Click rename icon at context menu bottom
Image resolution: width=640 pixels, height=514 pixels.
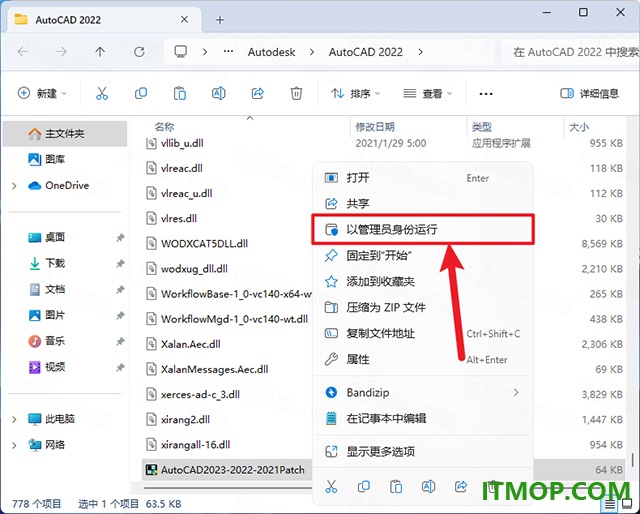(x=428, y=486)
